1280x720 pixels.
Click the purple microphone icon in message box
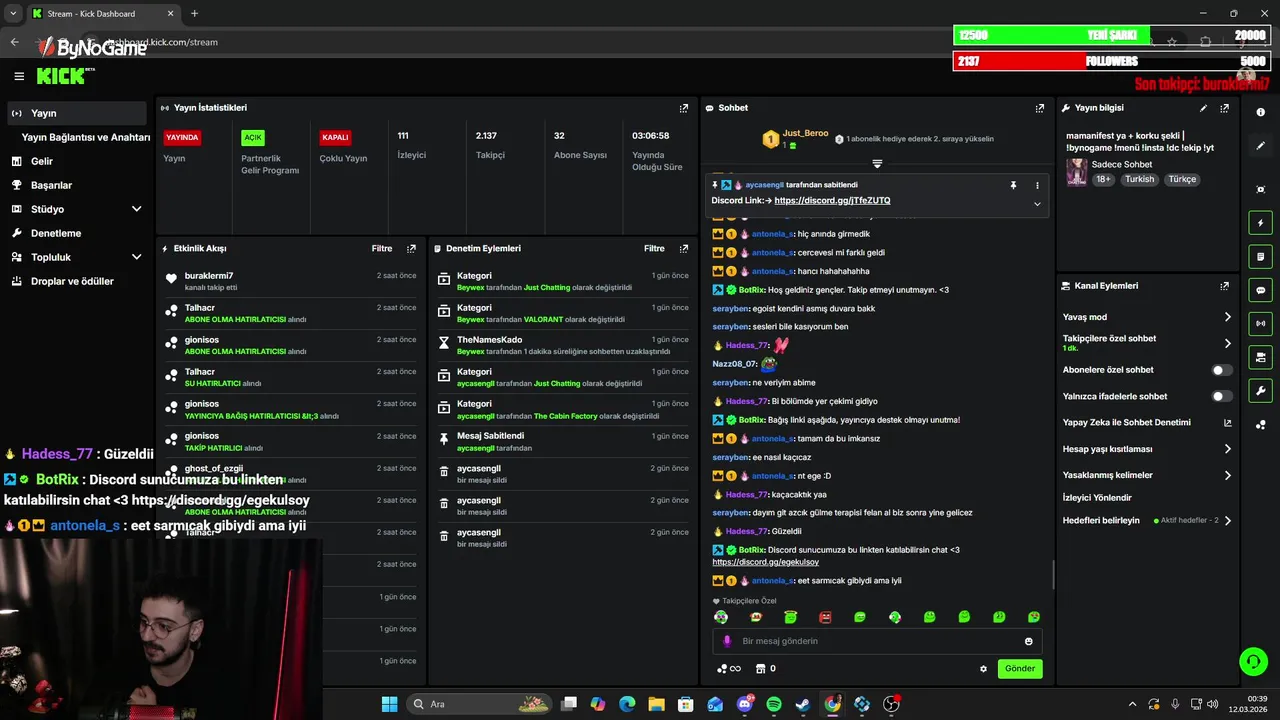(727, 641)
